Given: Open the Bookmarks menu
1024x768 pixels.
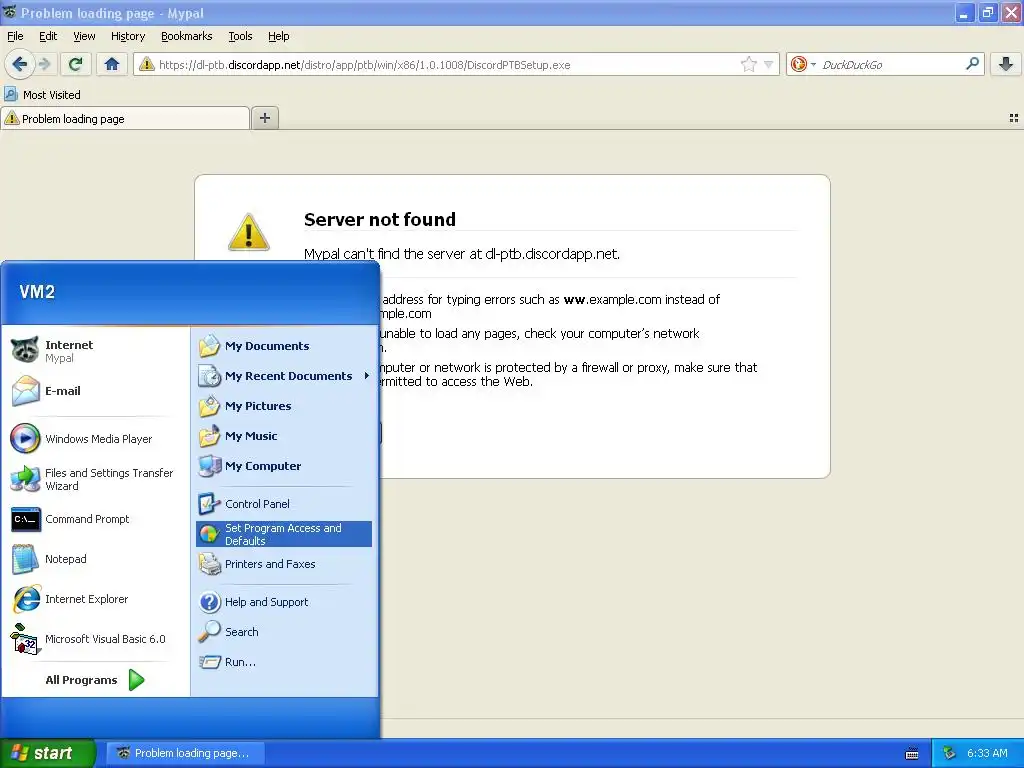Looking at the screenshot, I should [x=187, y=36].
